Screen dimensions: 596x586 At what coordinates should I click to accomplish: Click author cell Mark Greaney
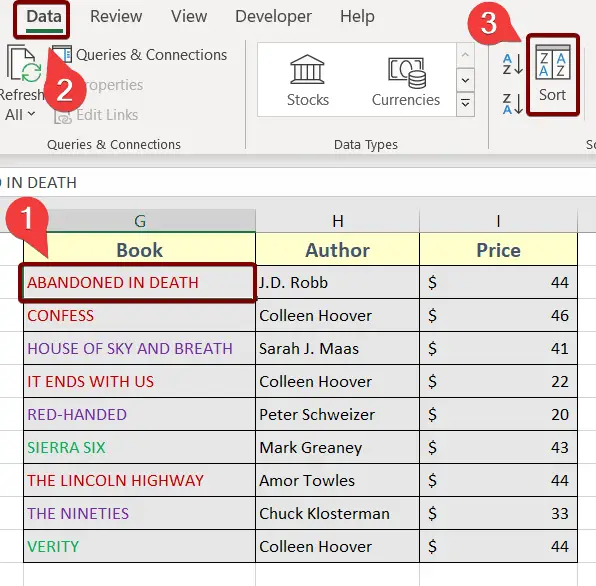coord(338,447)
